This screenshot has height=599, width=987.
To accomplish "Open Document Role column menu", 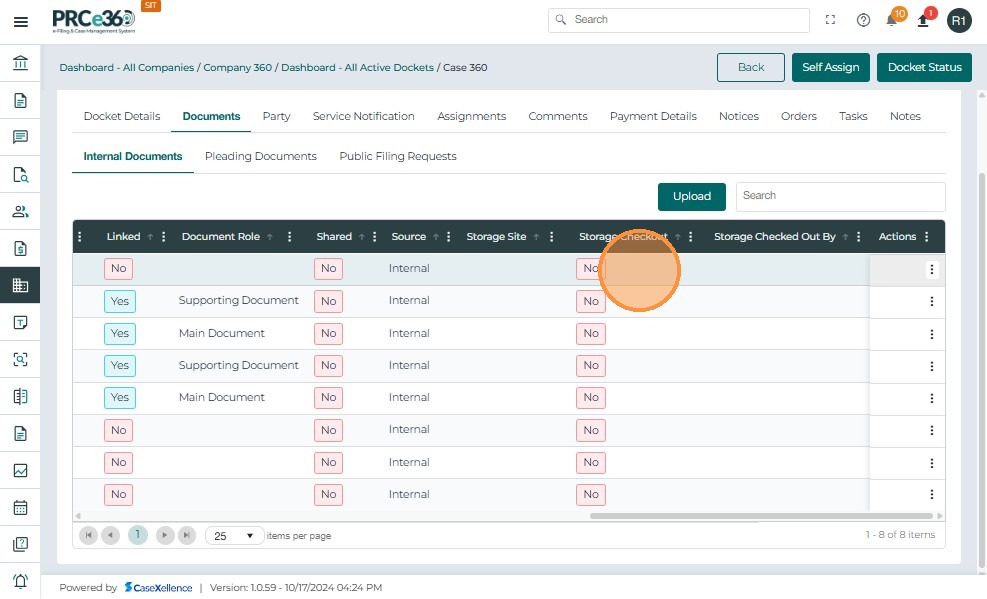I will tap(290, 237).
